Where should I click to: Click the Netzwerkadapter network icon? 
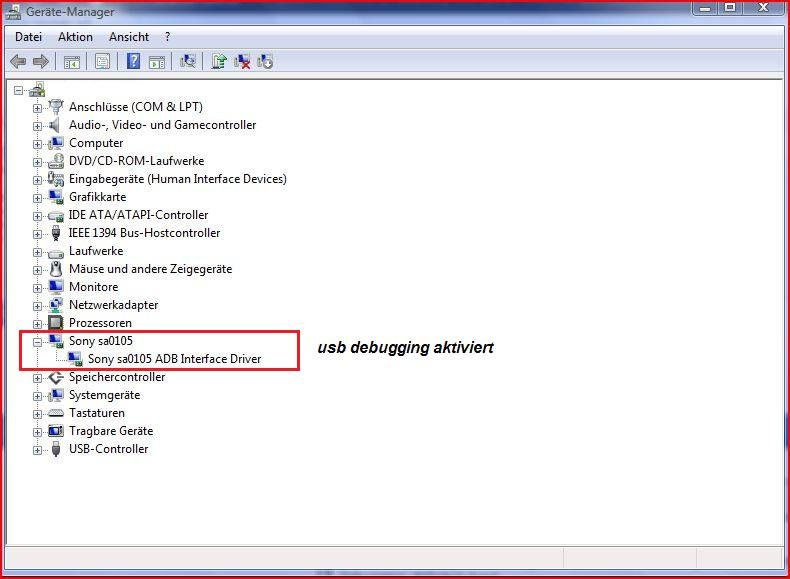point(56,304)
